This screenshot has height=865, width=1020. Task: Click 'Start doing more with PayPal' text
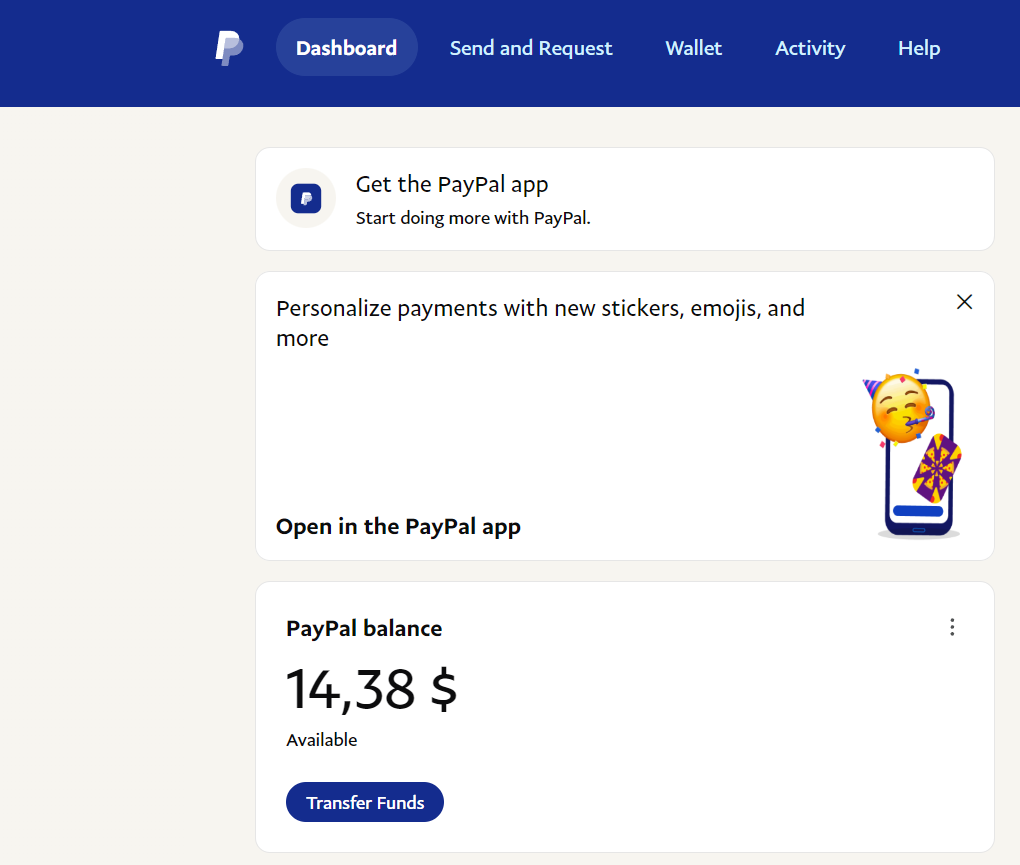click(473, 218)
